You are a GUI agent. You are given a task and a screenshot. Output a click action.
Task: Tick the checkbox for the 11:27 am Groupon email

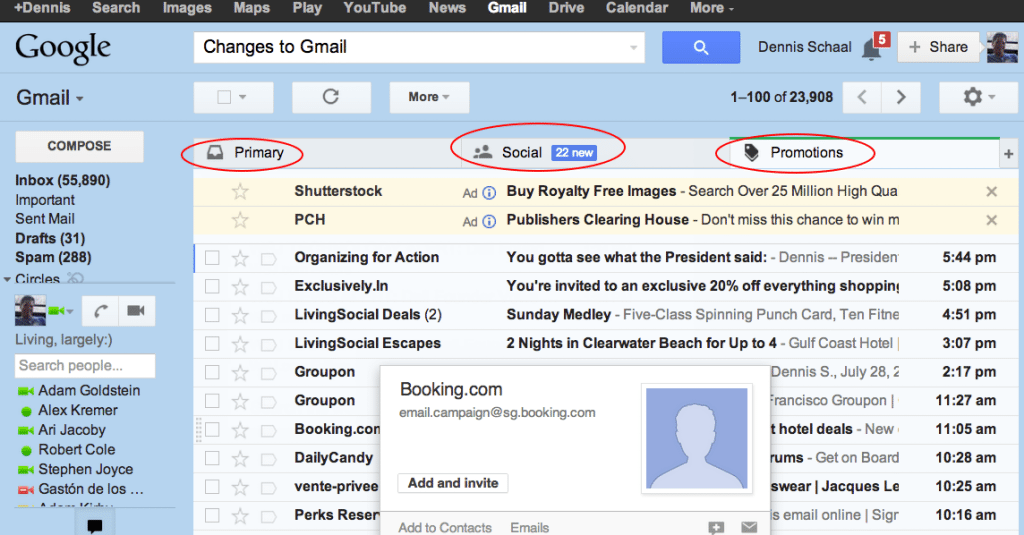(212, 401)
